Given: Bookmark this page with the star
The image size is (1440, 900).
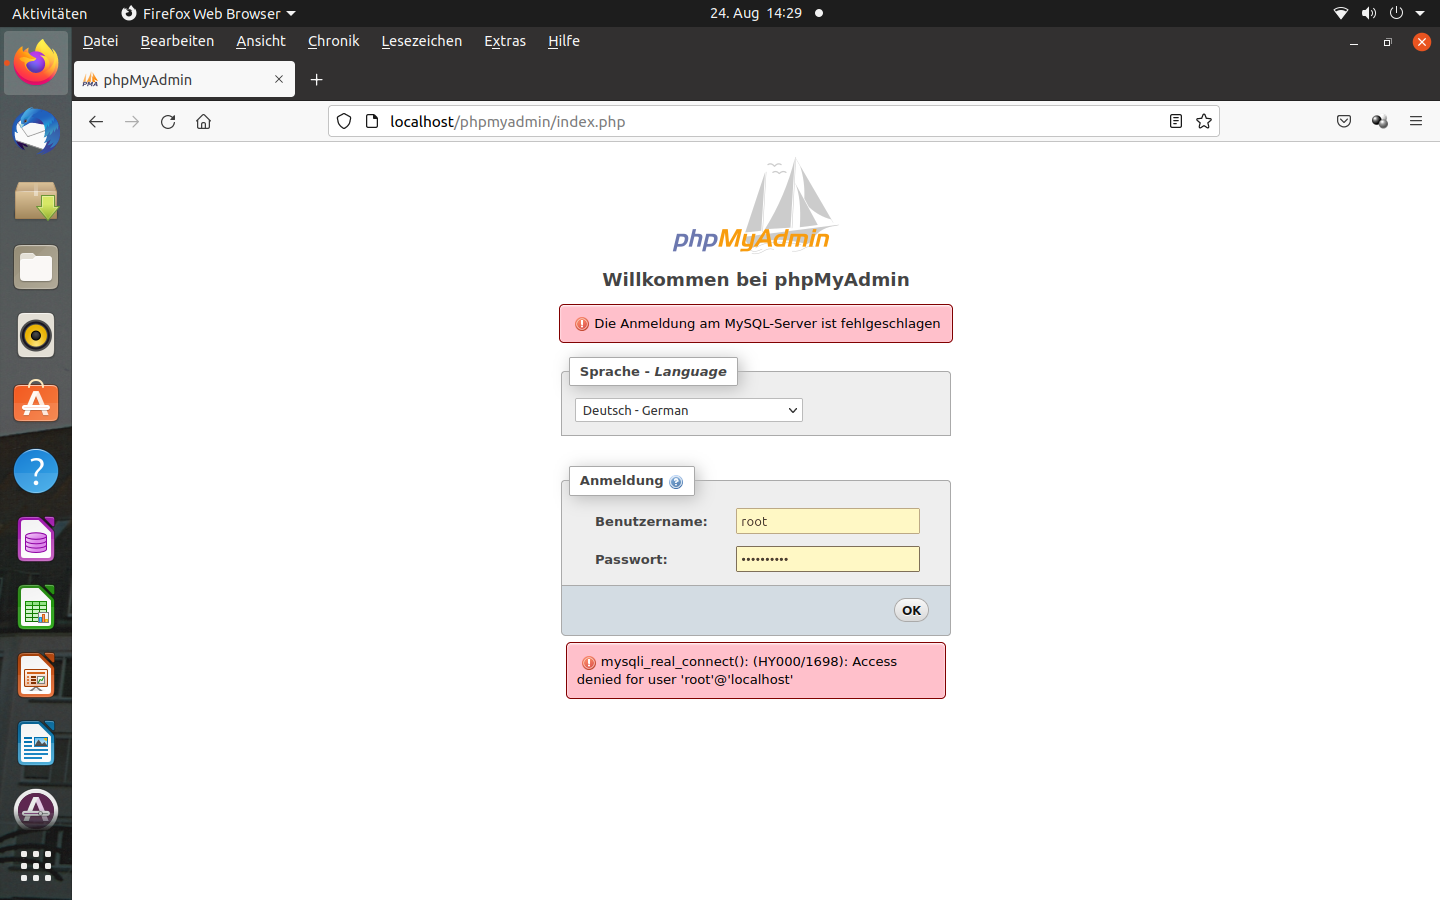Looking at the screenshot, I should [x=1204, y=121].
